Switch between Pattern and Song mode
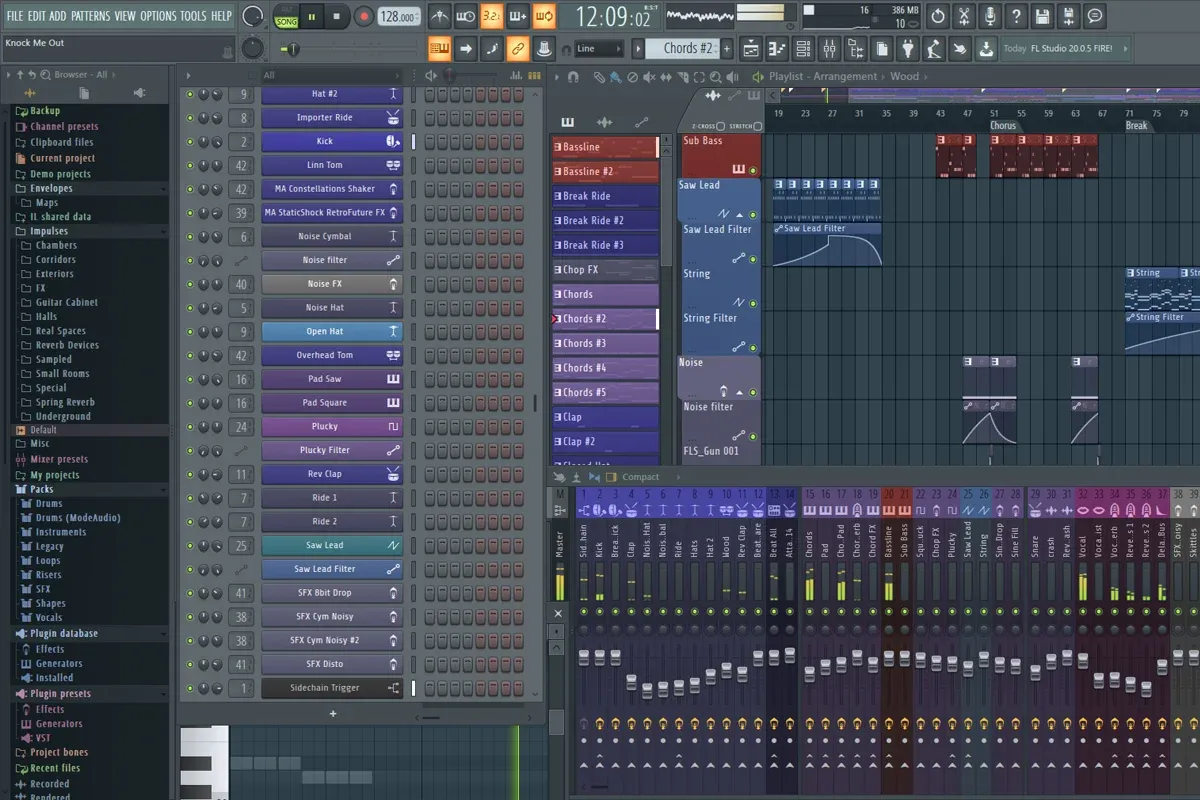Viewport: 1200px width, 800px height. (286, 16)
